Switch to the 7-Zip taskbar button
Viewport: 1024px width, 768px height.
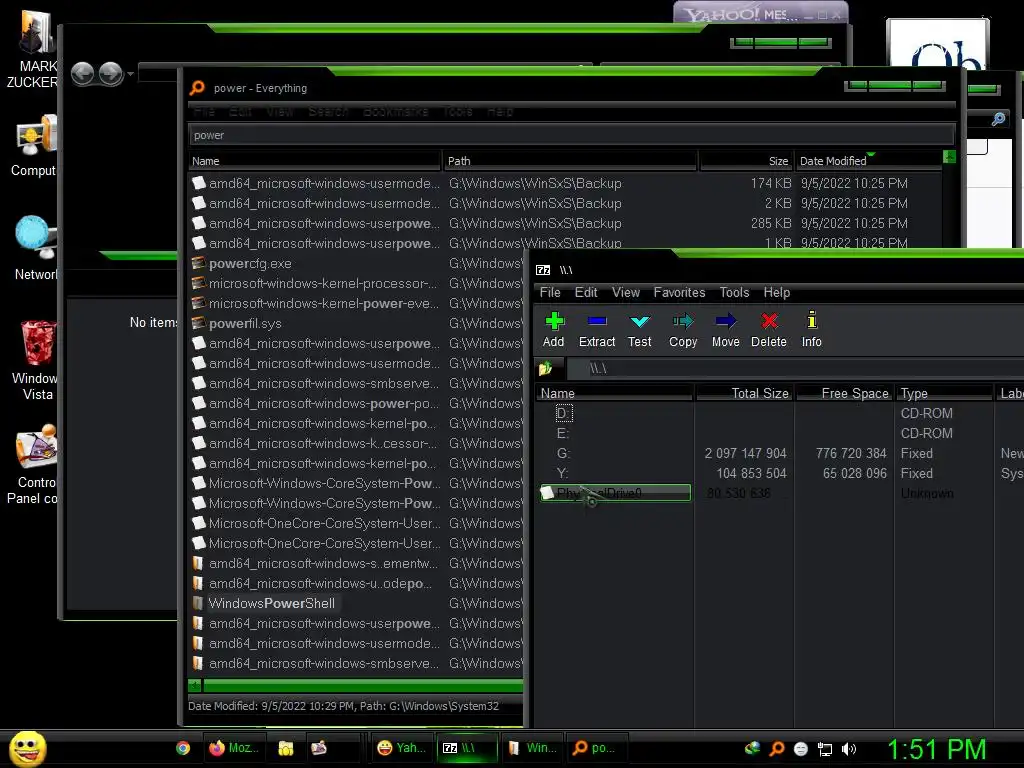coord(466,748)
